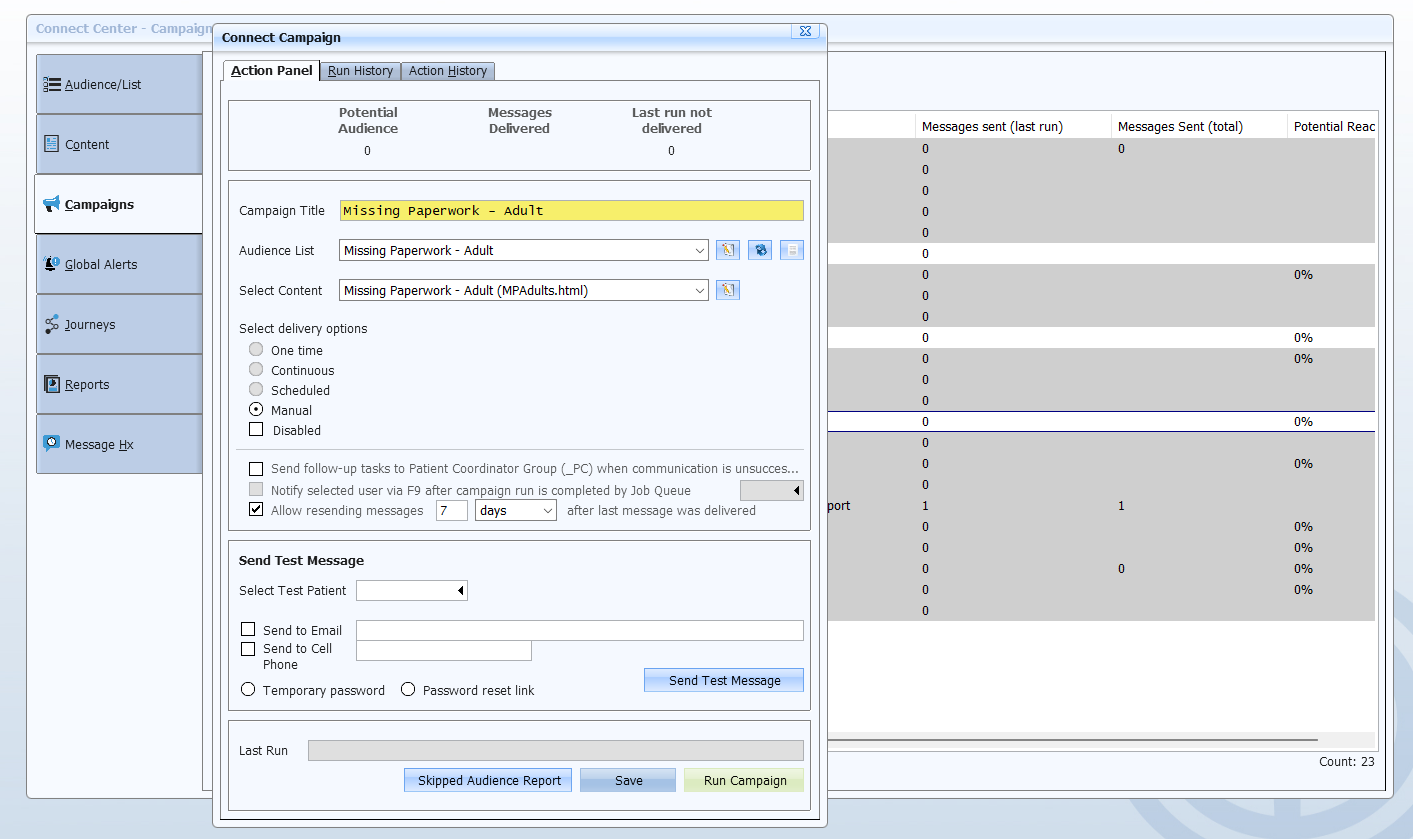1413x839 pixels.
Task: Open the Select Test Patient picker
Action: pos(460,591)
